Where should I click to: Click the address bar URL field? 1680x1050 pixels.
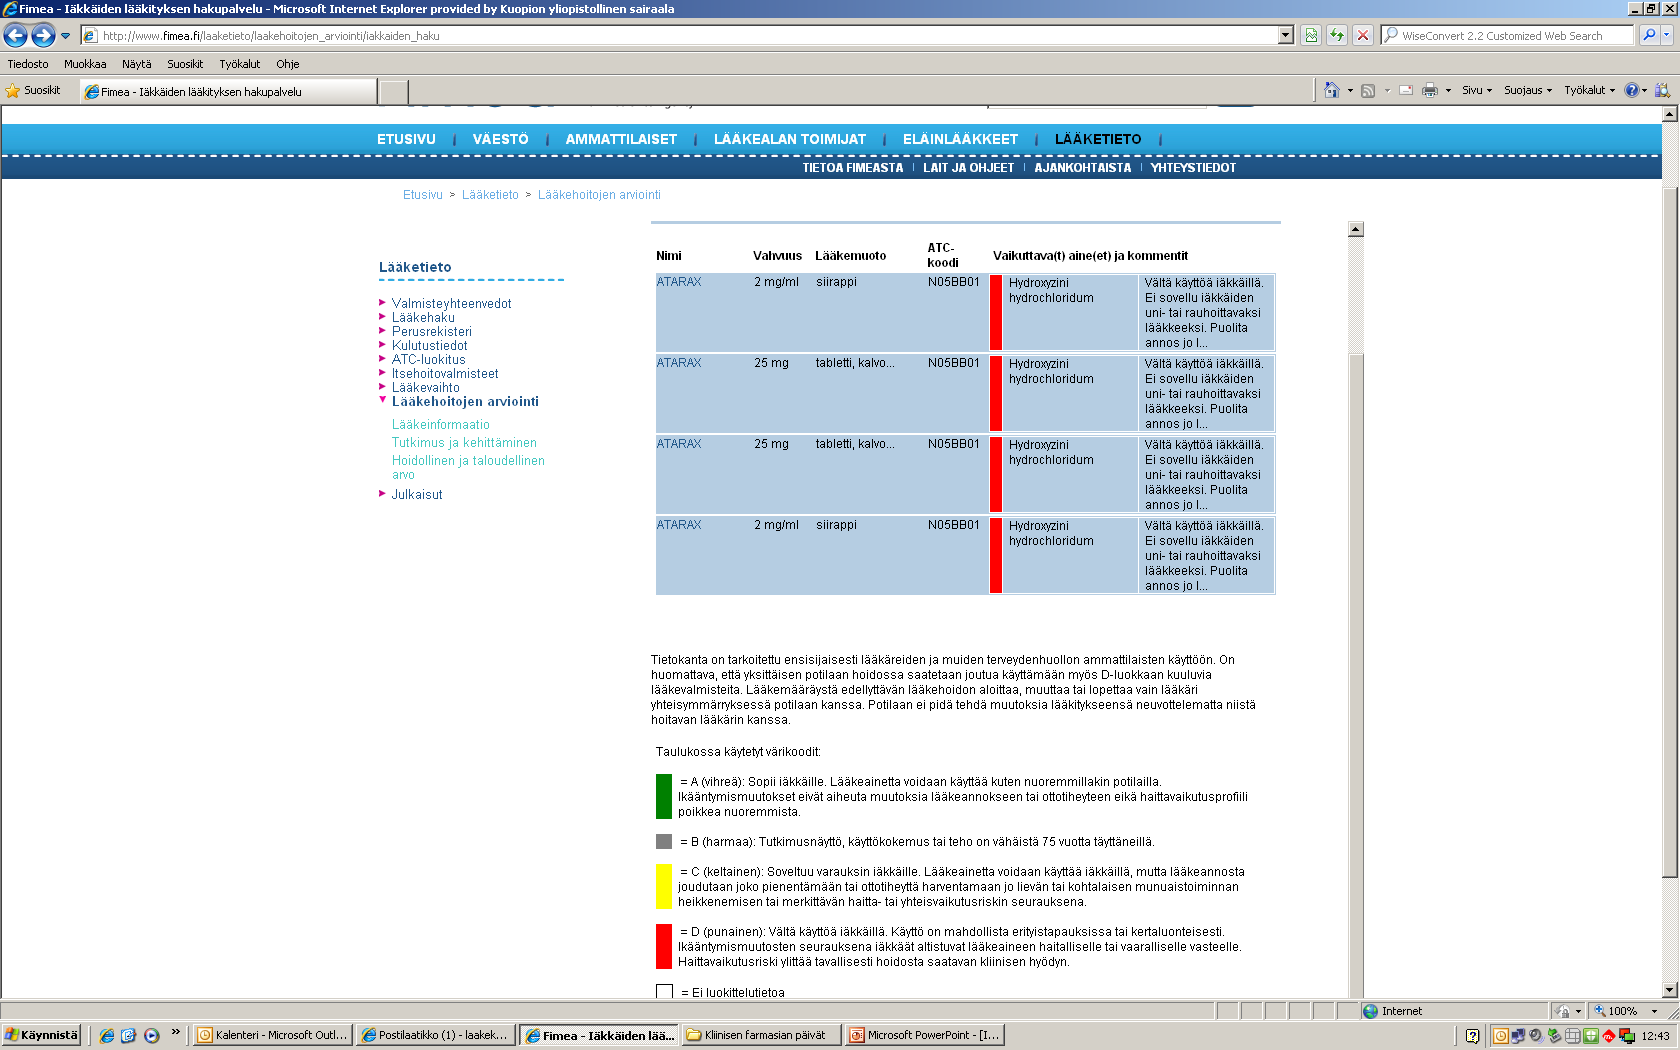pos(679,36)
